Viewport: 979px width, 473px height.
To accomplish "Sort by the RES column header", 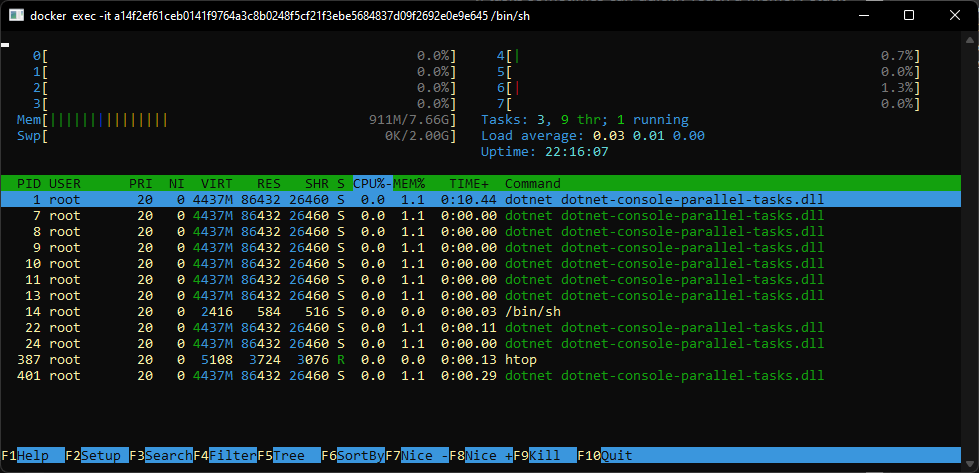I will point(268,183).
